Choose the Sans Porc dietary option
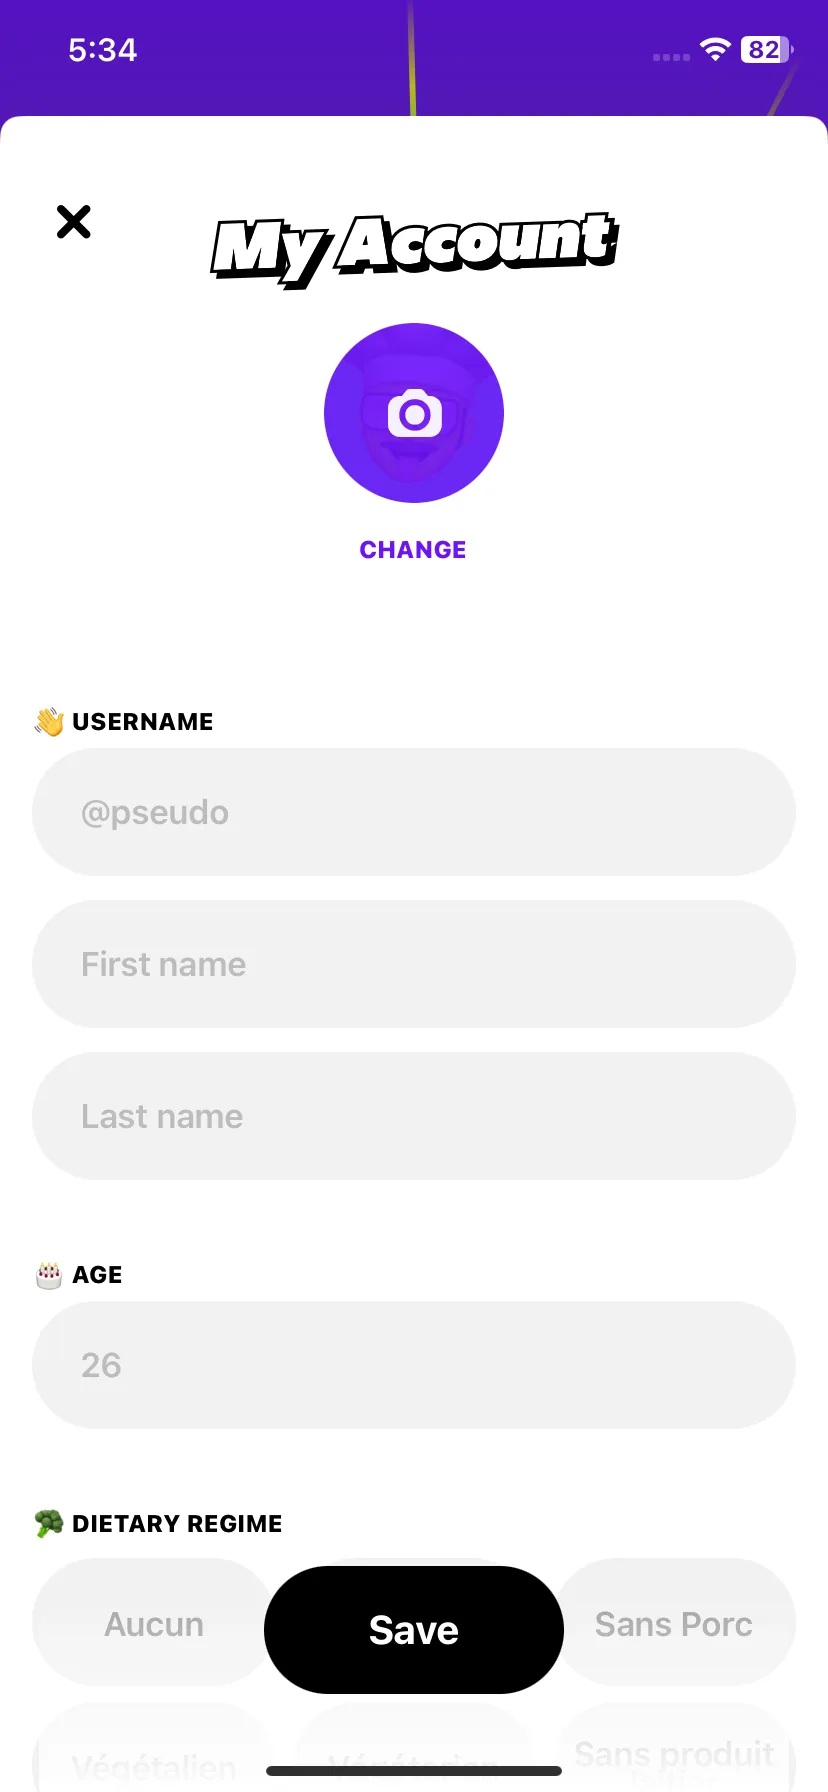Screen dimensions: 828x1792 coord(674,1624)
